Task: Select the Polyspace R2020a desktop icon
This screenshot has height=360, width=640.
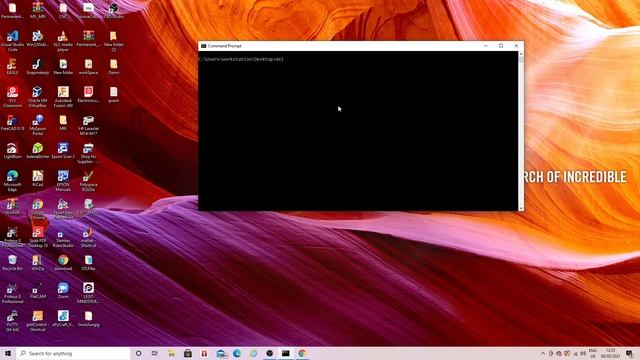Action: [x=88, y=181]
